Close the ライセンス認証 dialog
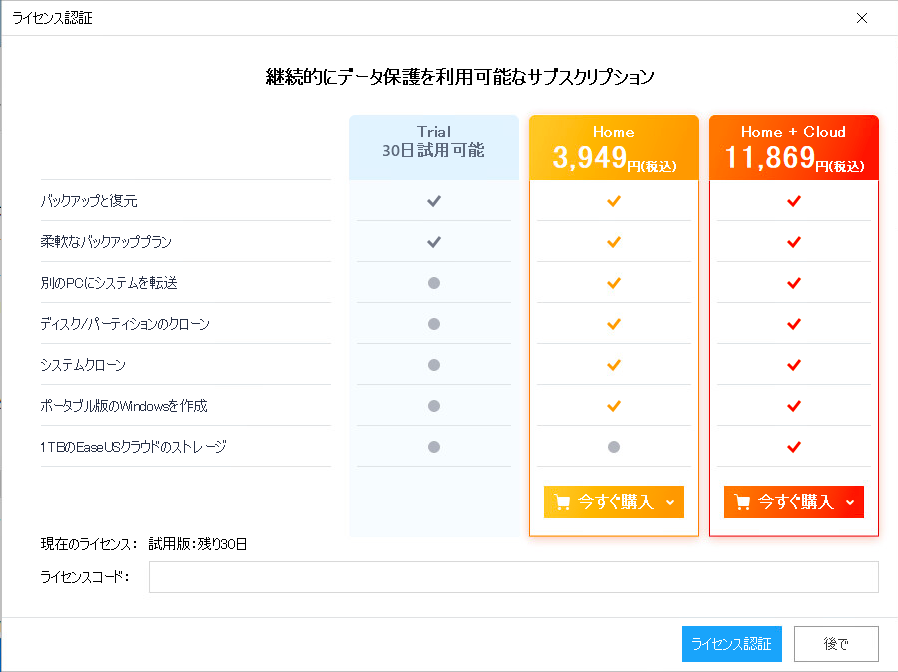Screen dimensions: 898x672 point(863,18)
